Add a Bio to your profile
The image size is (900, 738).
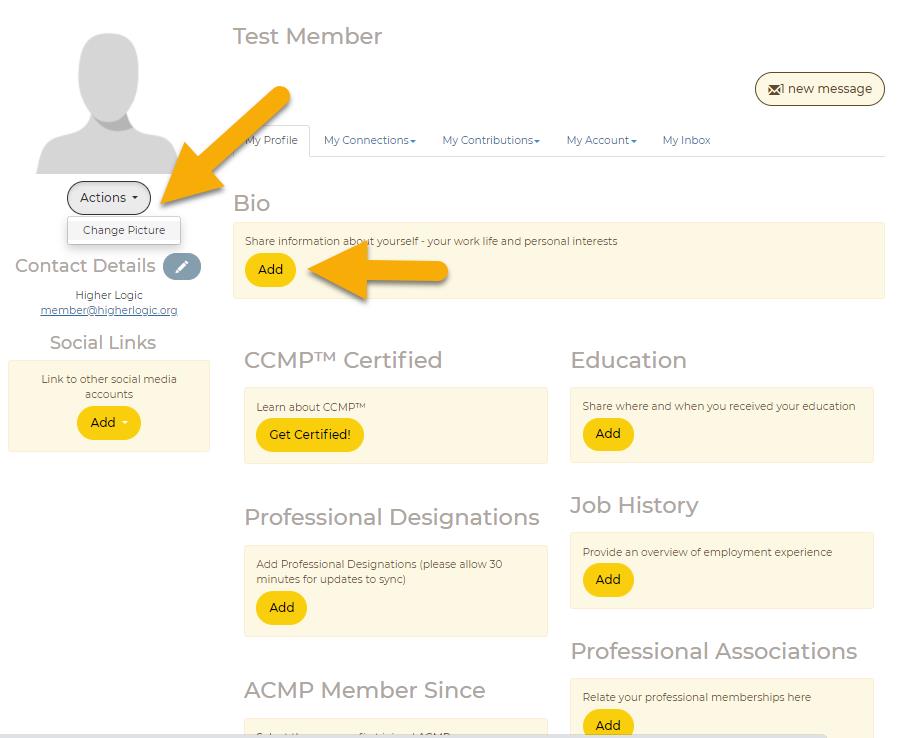(269, 270)
